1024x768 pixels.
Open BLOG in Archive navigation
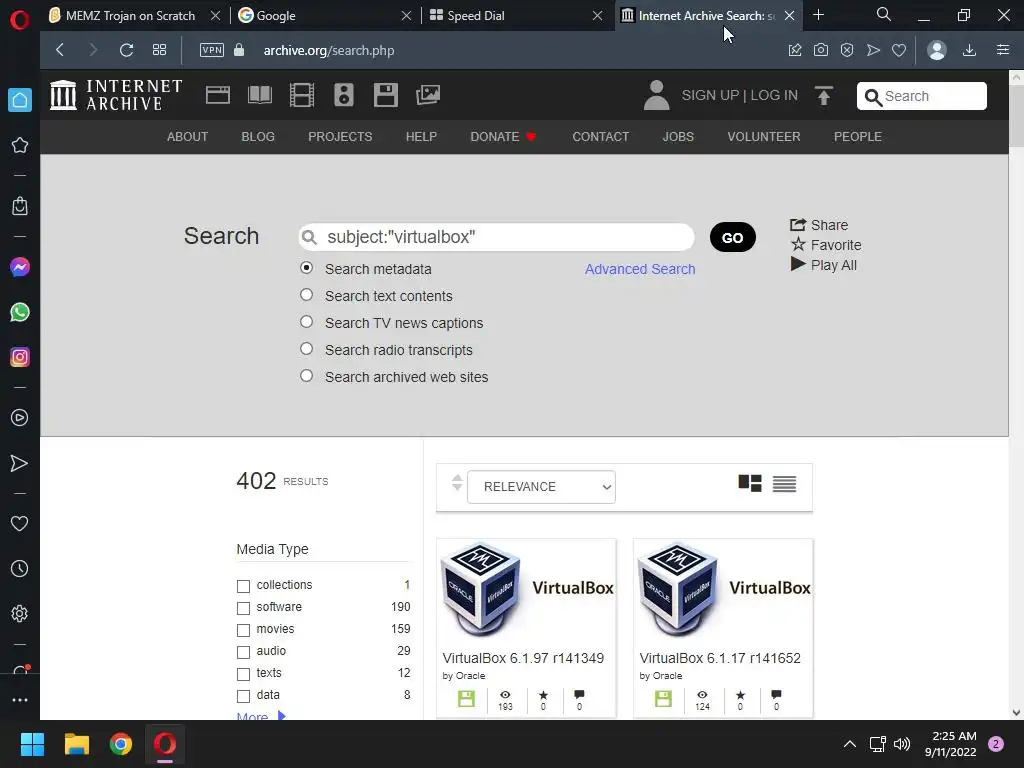click(x=258, y=136)
